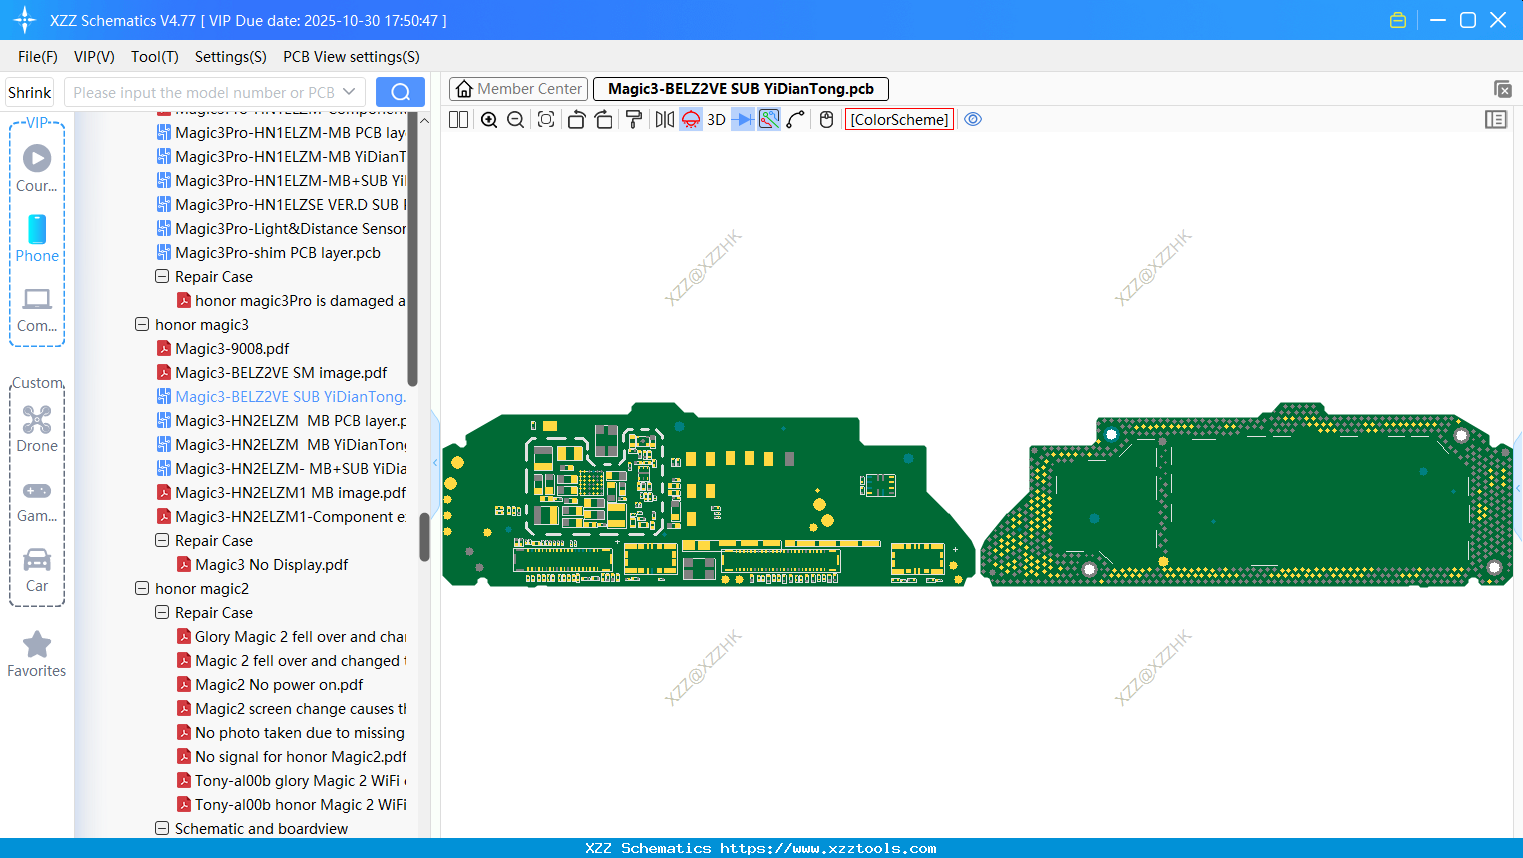Open Favorites in the sidebar
This screenshot has height=858, width=1523.
click(37, 654)
